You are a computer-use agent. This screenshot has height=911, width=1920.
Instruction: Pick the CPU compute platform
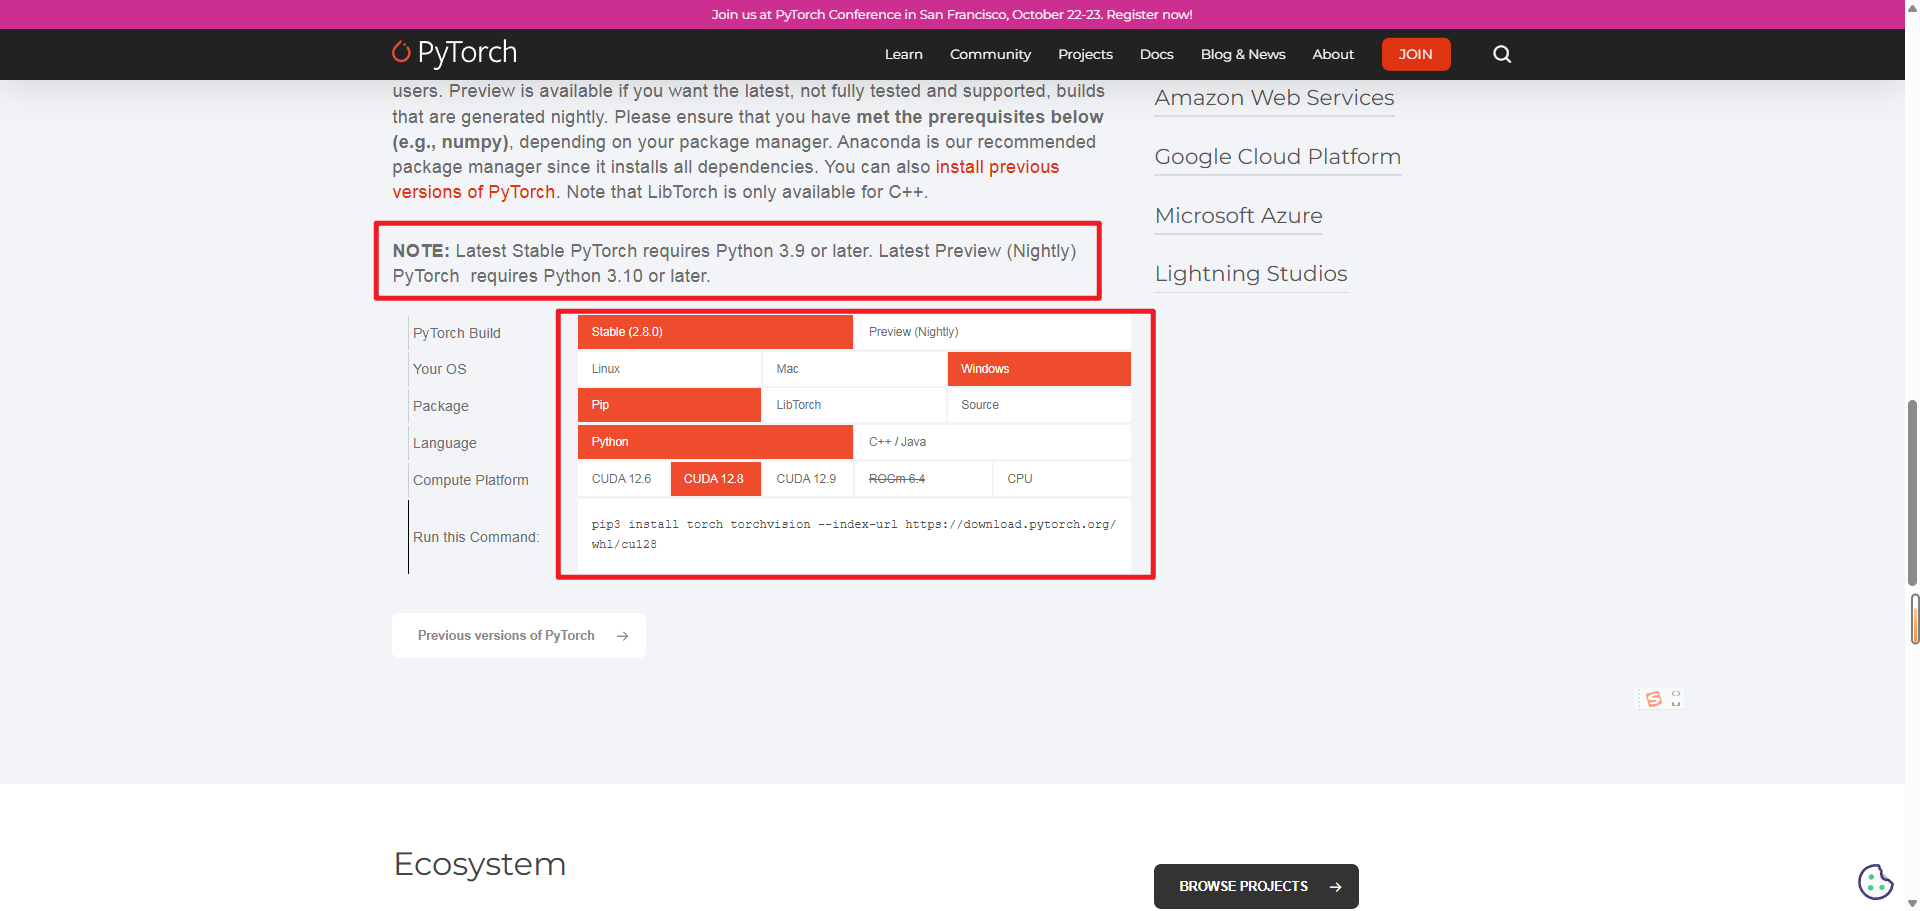pyautogui.click(x=1062, y=479)
